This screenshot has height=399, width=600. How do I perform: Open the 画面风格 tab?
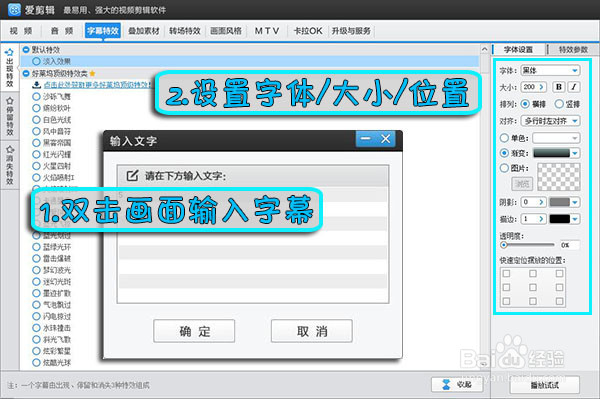click(x=226, y=31)
